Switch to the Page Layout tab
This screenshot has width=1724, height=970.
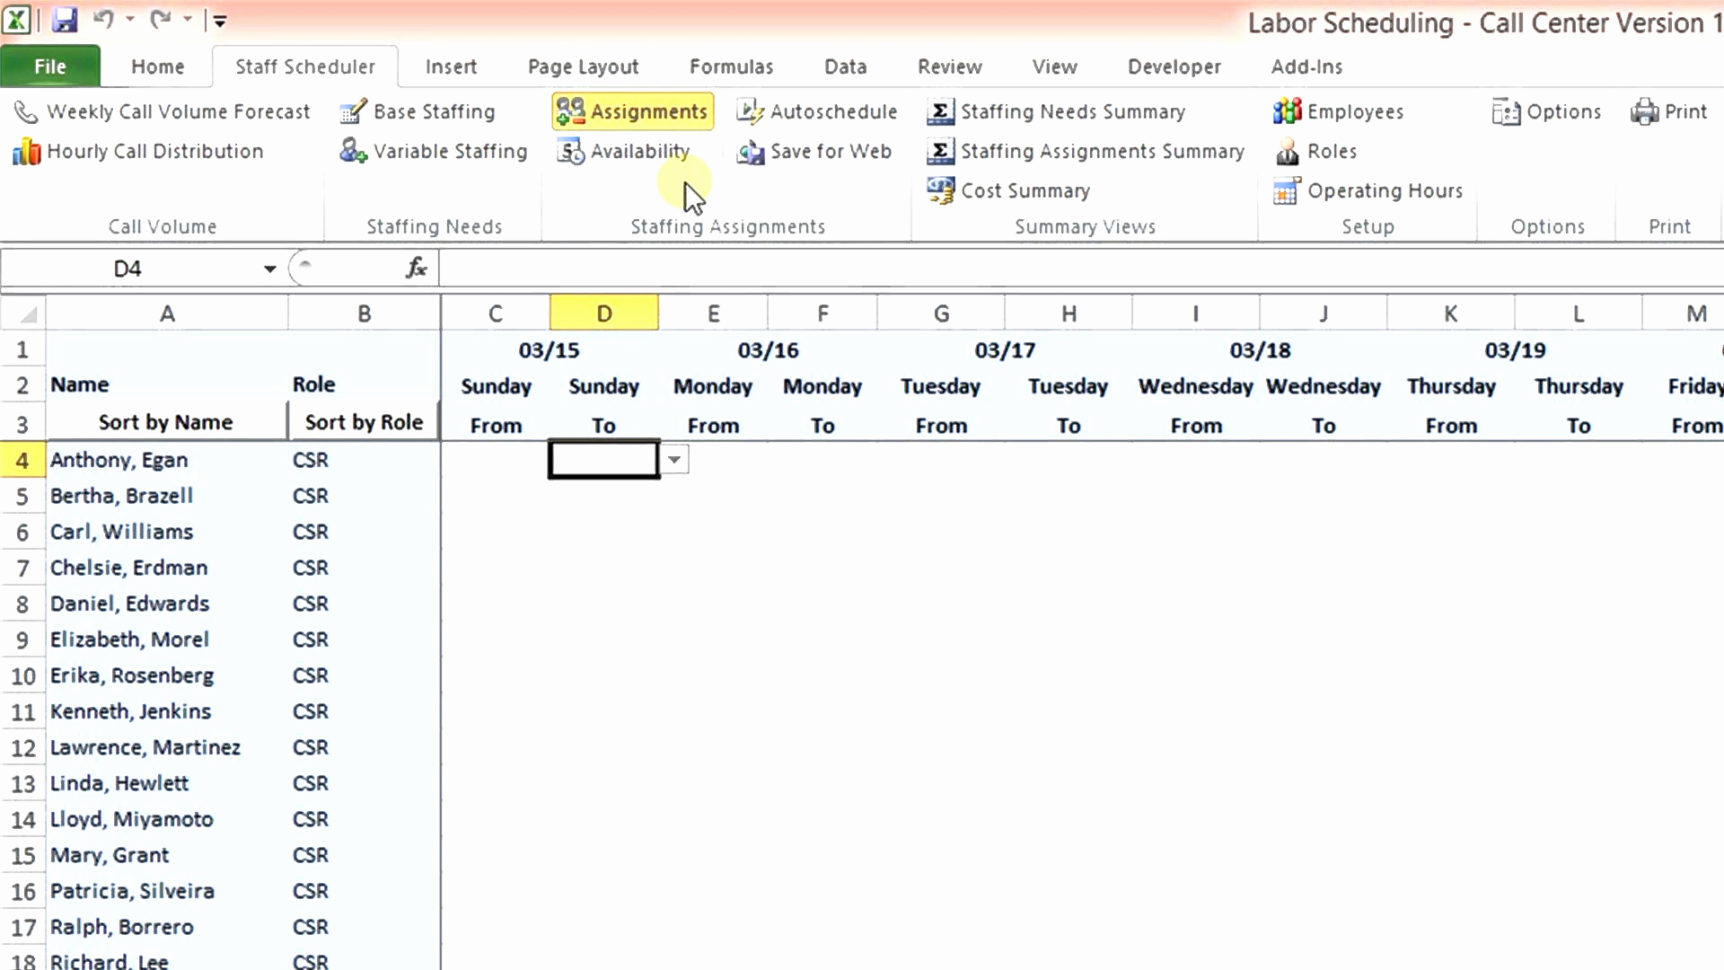(x=583, y=67)
